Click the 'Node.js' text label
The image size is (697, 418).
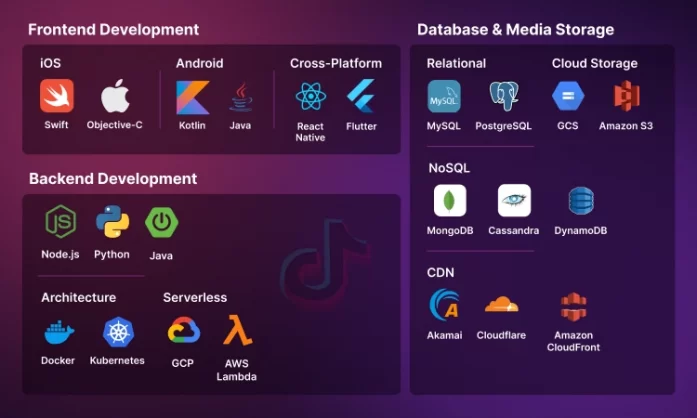pyautogui.click(x=60, y=254)
